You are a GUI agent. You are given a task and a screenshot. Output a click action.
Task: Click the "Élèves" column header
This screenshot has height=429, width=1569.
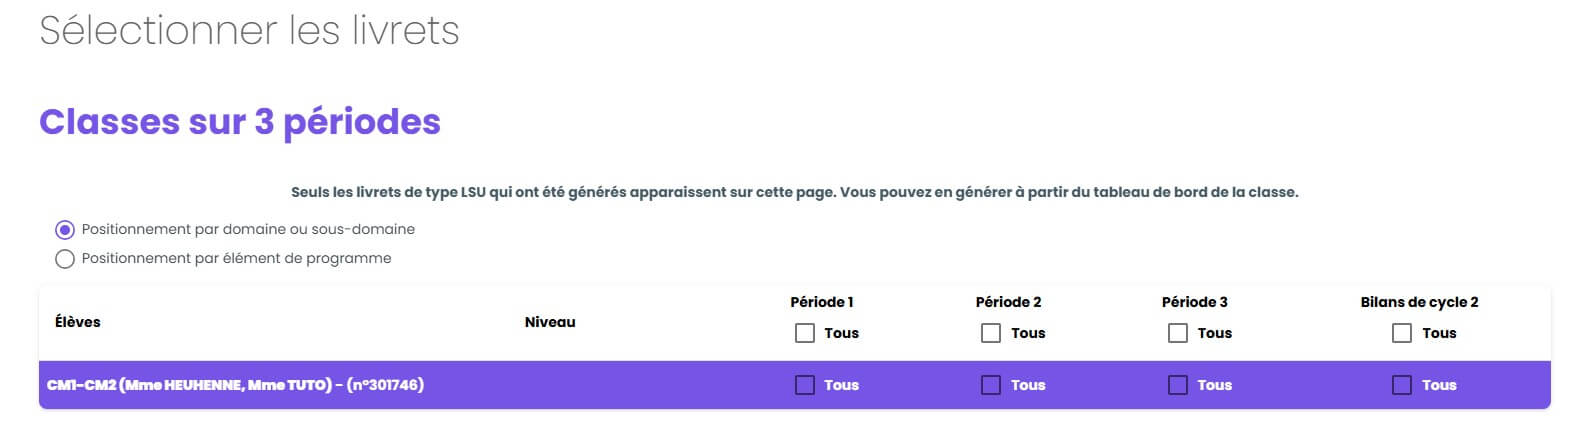78,322
